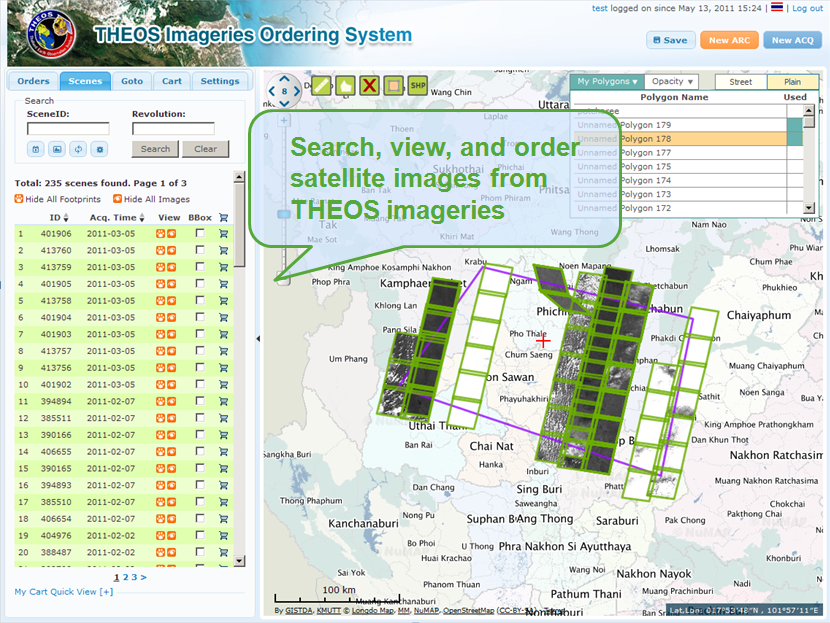Screen dimensions: 830x623
Task: Go to results page 2
Action: click(125, 577)
